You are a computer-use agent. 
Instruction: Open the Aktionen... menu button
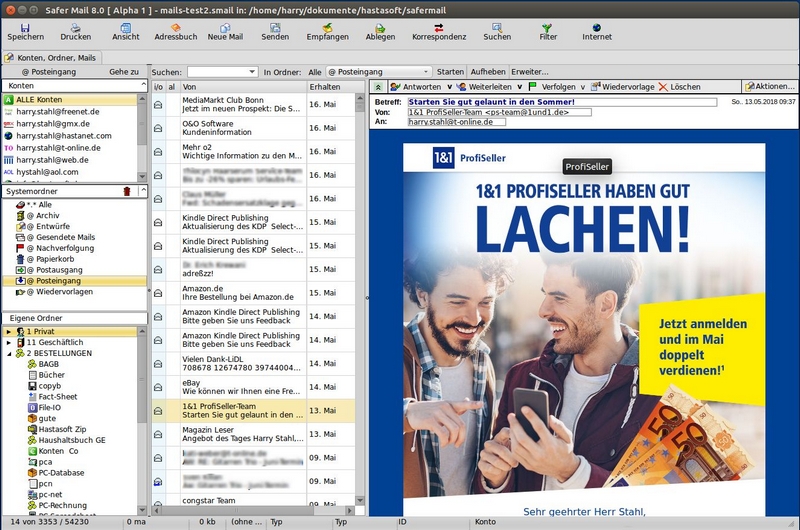[769, 86]
